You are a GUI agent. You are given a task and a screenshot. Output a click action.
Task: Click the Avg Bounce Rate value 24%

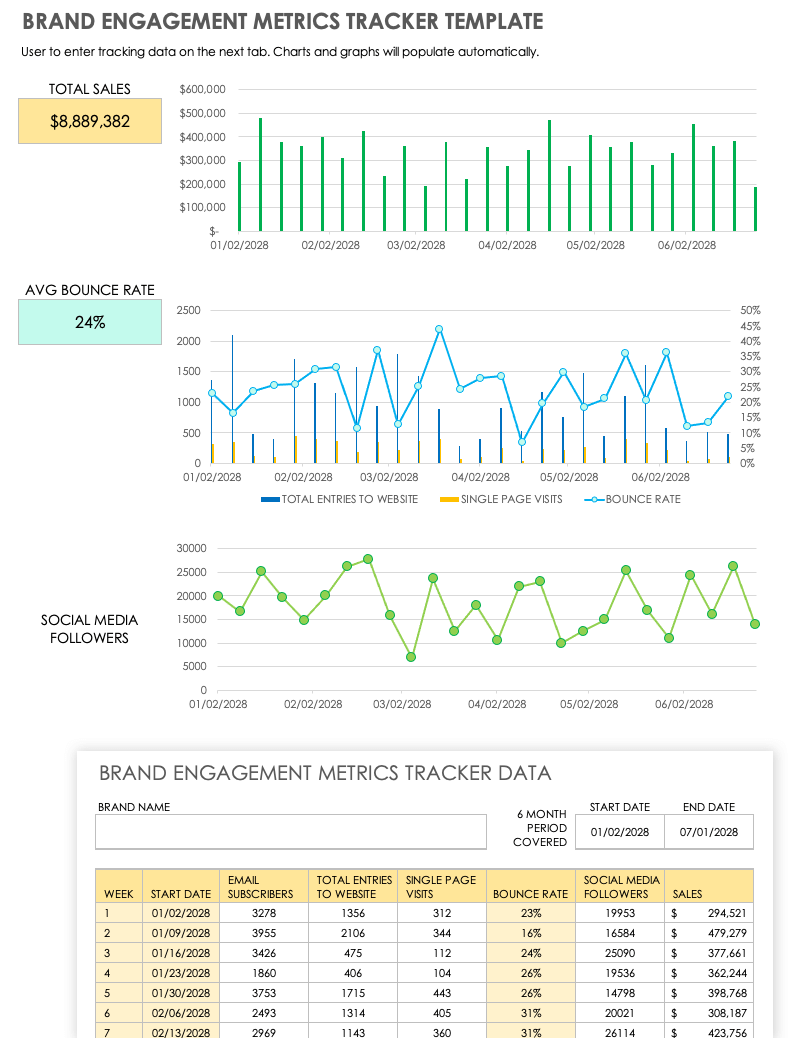click(90, 322)
